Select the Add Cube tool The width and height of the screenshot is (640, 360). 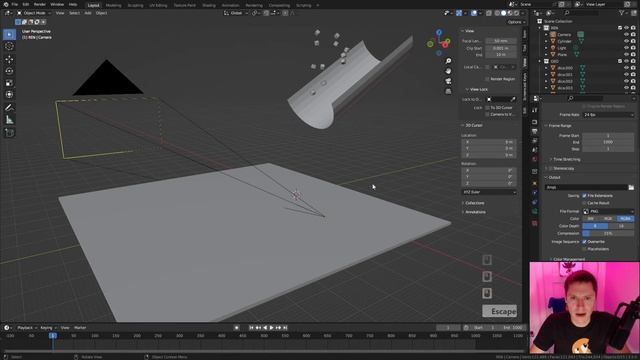point(9,133)
